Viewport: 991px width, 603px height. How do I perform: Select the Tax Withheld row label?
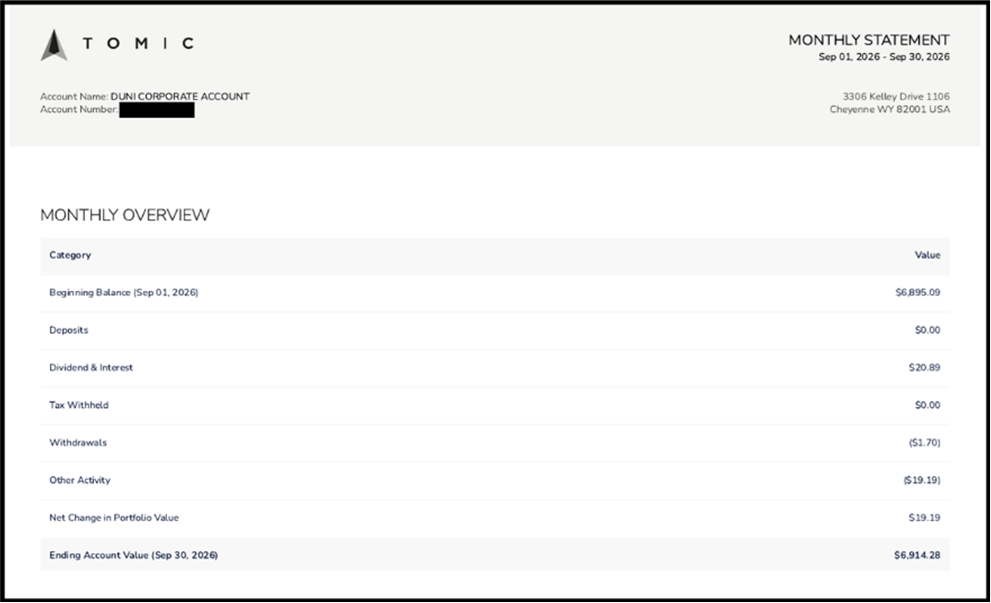79,405
